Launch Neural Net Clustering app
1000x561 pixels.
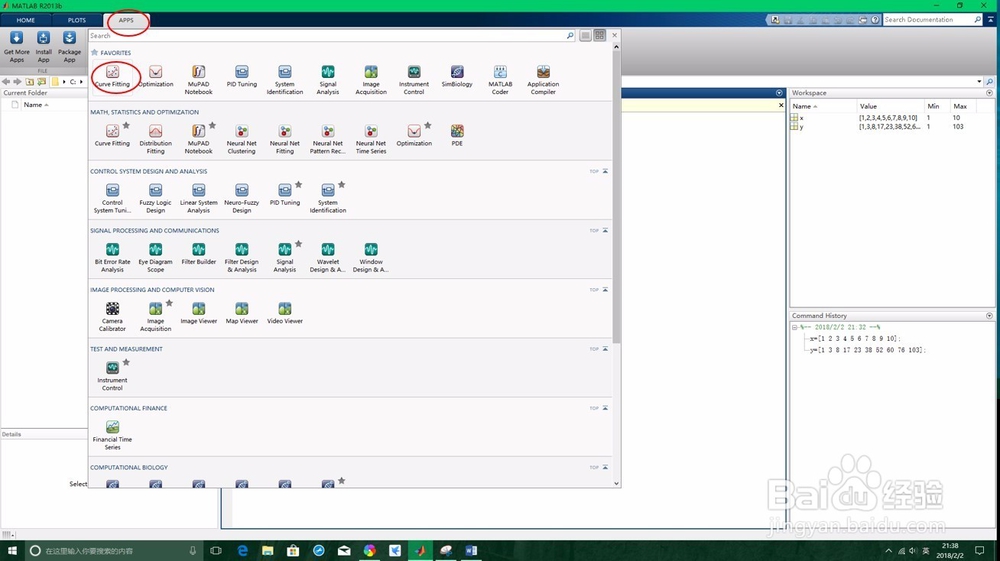[242, 139]
